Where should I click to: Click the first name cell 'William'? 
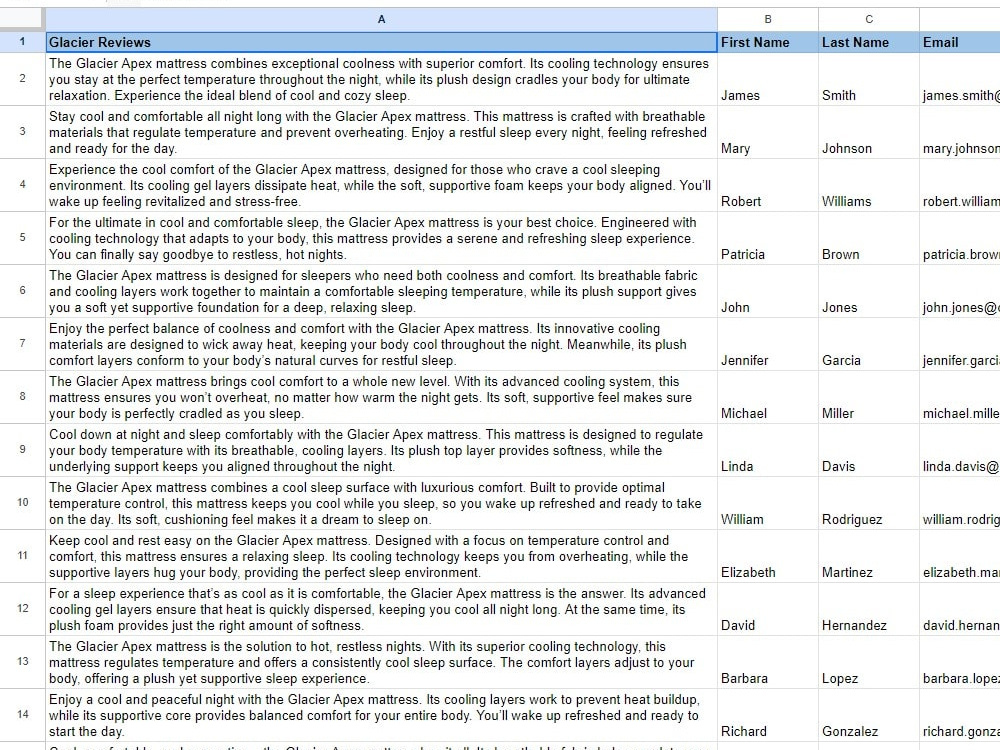768,503
